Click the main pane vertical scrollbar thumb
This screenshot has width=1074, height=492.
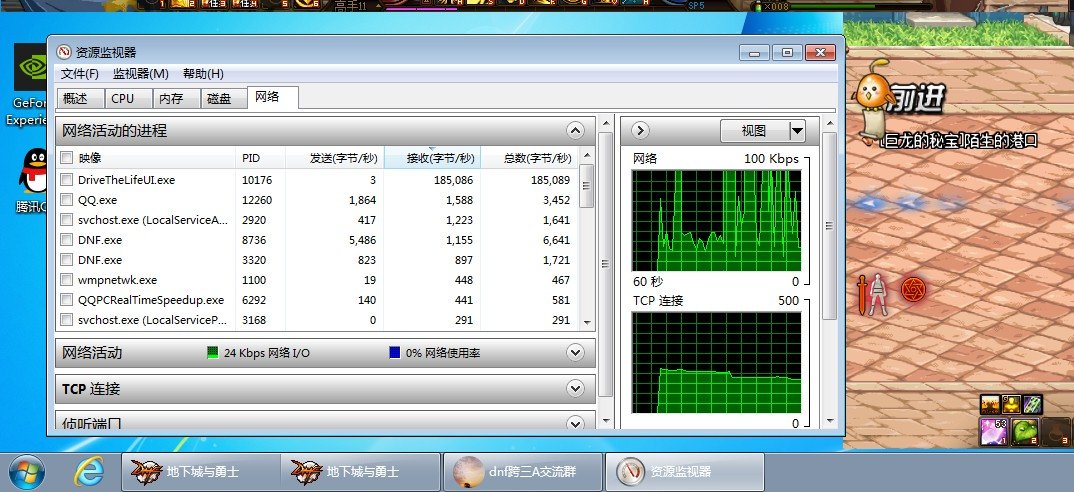(x=605, y=264)
